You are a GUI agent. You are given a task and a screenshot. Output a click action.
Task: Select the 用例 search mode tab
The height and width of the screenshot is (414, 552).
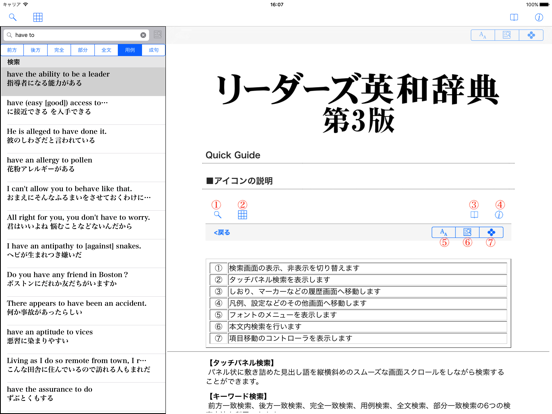(x=130, y=50)
